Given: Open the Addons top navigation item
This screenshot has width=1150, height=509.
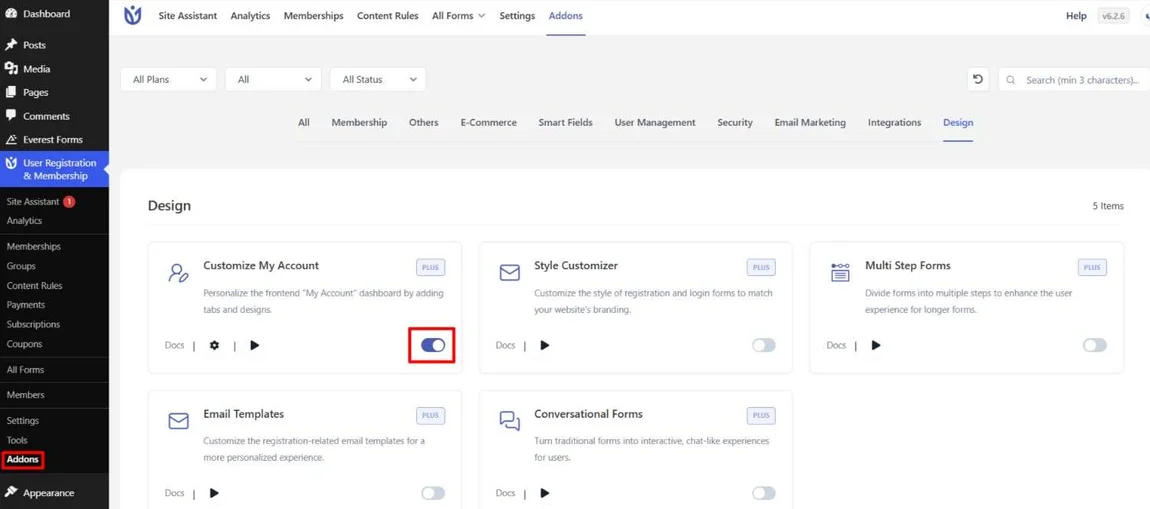Looking at the screenshot, I should click(565, 15).
